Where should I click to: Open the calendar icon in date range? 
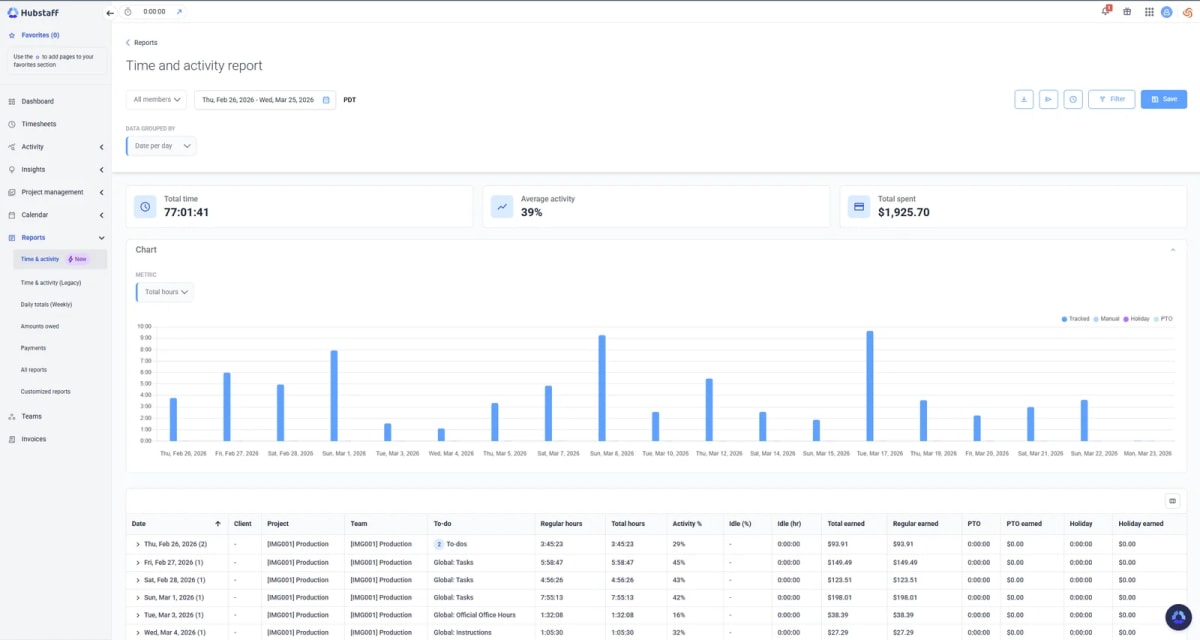[x=326, y=100]
